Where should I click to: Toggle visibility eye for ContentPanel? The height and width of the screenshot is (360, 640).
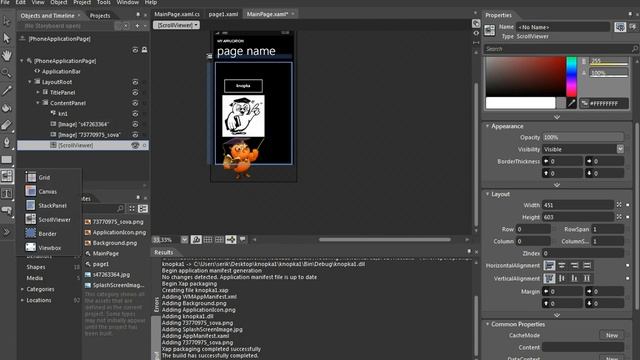tap(135, 103)
